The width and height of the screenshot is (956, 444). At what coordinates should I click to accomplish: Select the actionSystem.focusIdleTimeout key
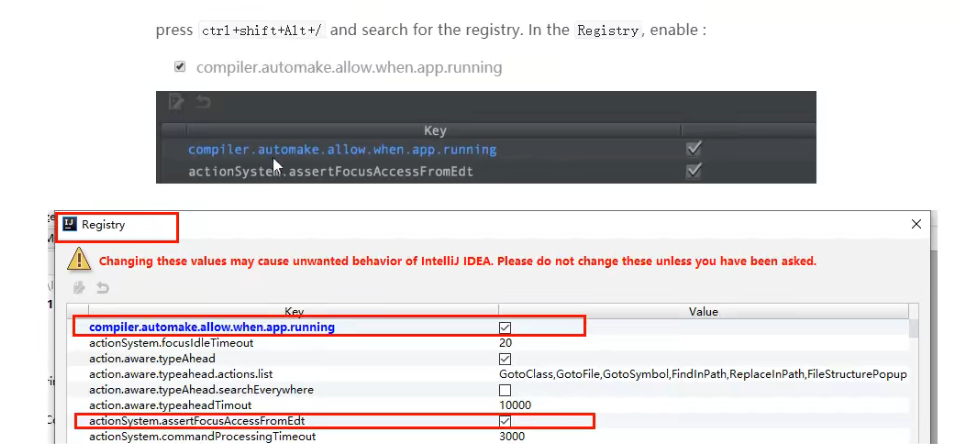(x=171, y=343)
